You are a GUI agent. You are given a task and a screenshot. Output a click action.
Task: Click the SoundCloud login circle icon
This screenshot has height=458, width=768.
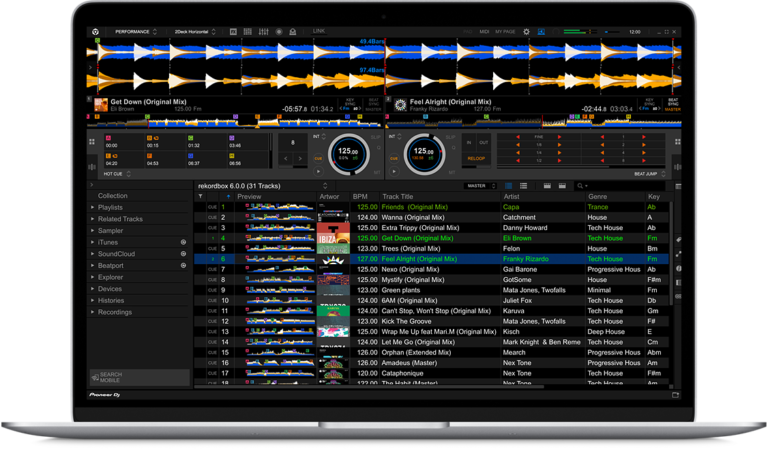pos(183,254)
